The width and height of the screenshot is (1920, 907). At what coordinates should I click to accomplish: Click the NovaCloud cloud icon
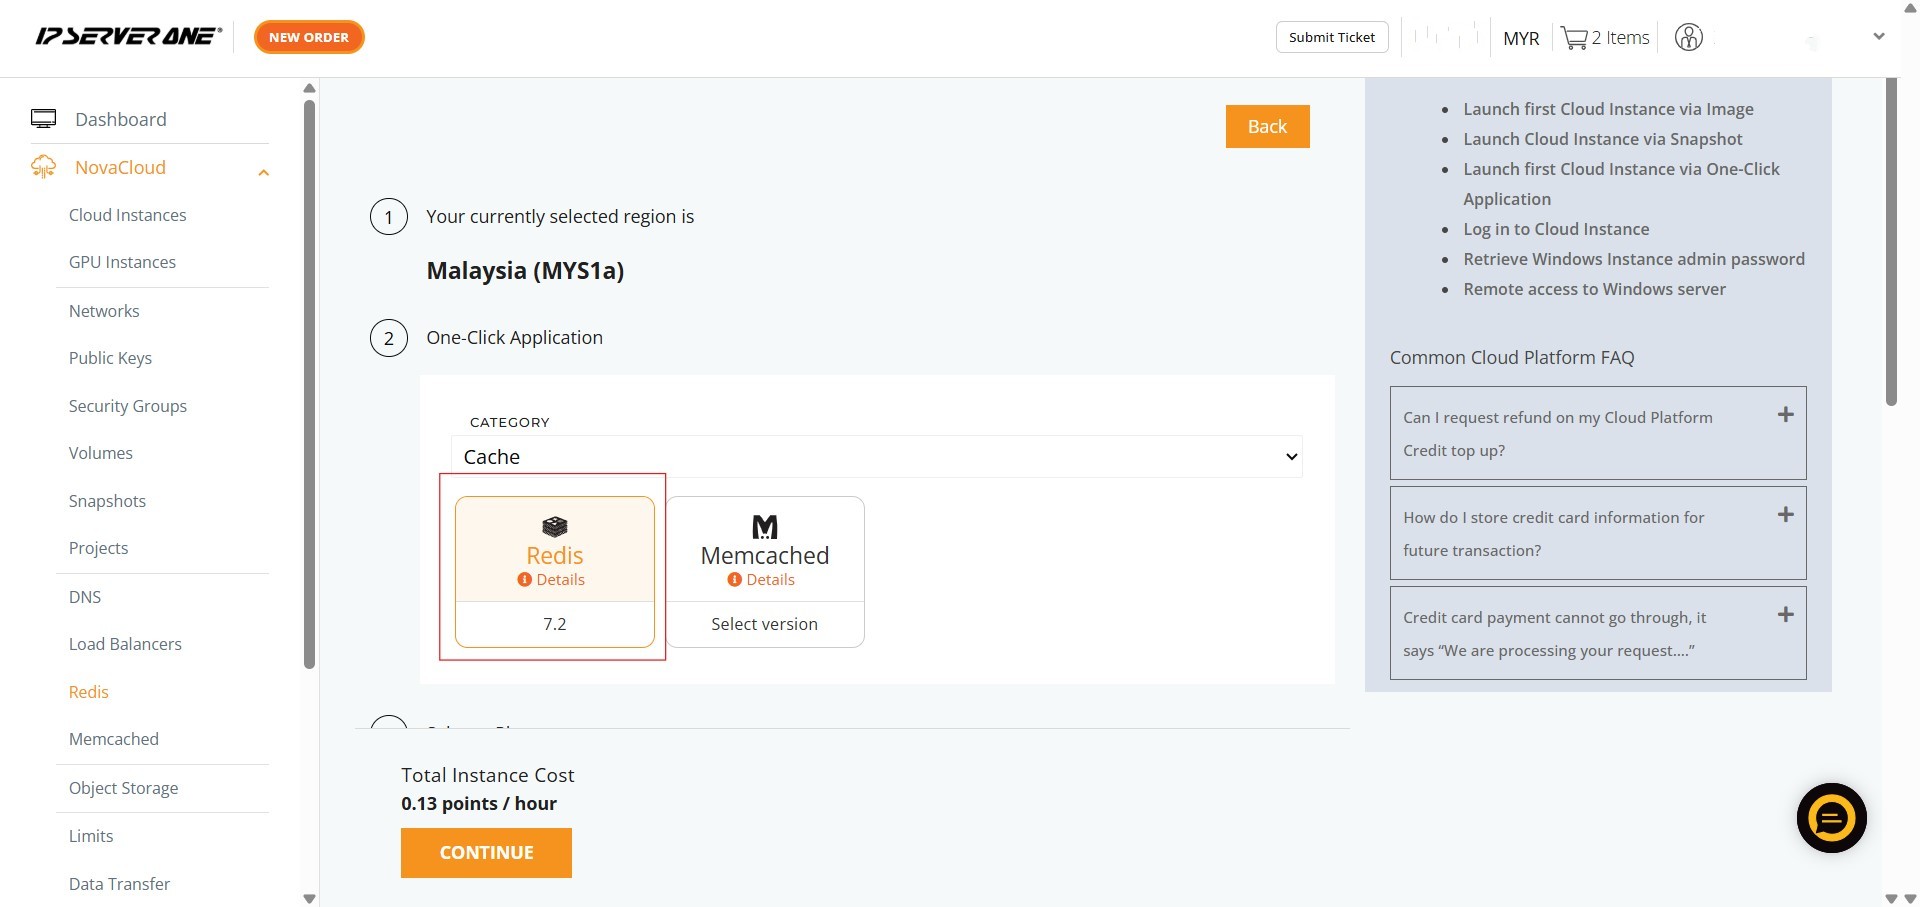[x=43, y=167]
